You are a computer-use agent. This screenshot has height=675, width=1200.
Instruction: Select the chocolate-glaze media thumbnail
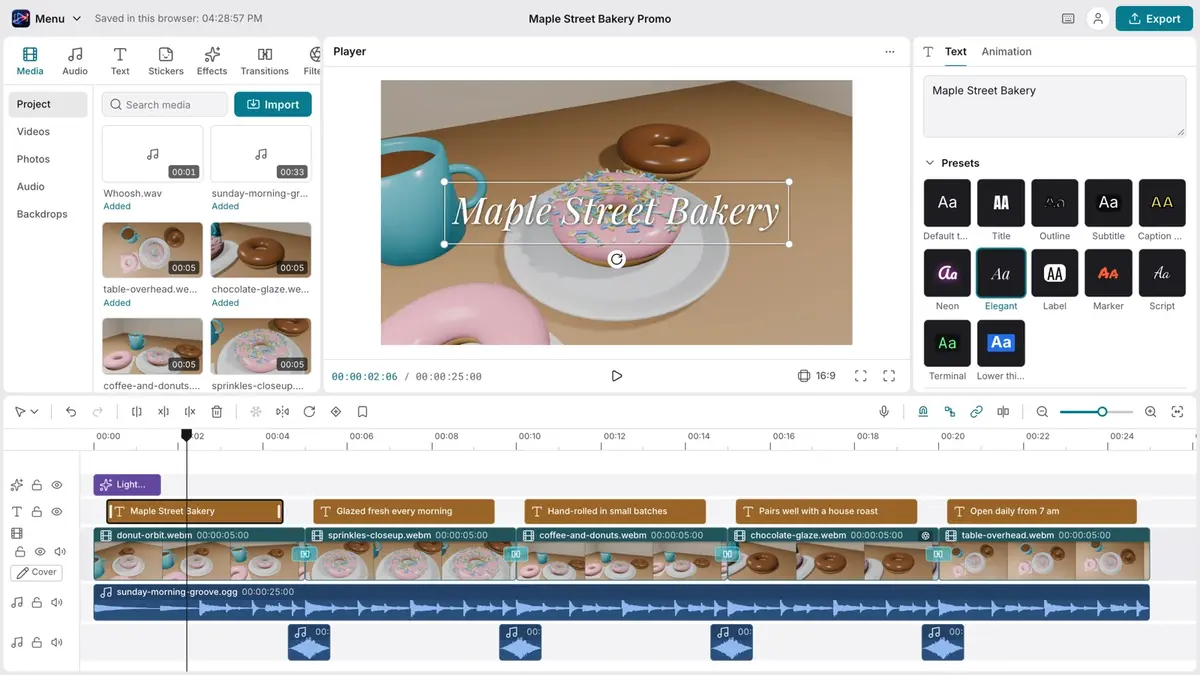point(261,250)
